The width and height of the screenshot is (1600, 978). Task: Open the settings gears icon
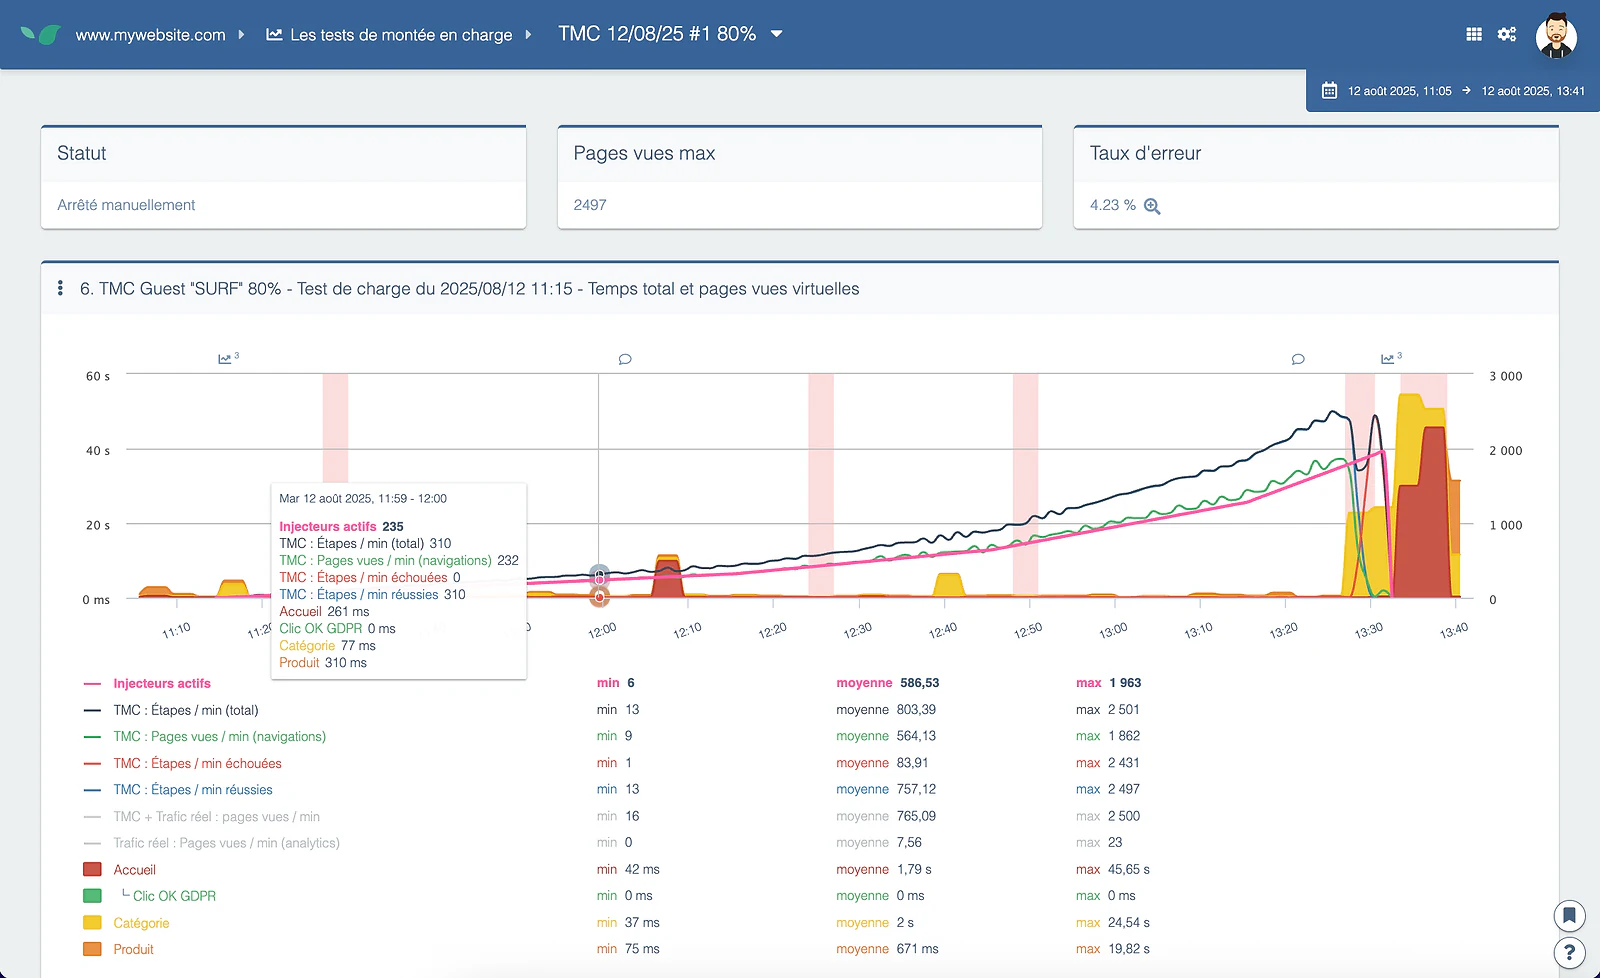[1507, 34]
